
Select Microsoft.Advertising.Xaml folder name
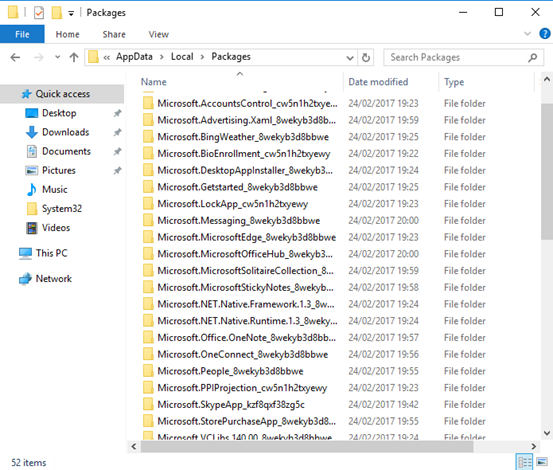coord(247,120)
